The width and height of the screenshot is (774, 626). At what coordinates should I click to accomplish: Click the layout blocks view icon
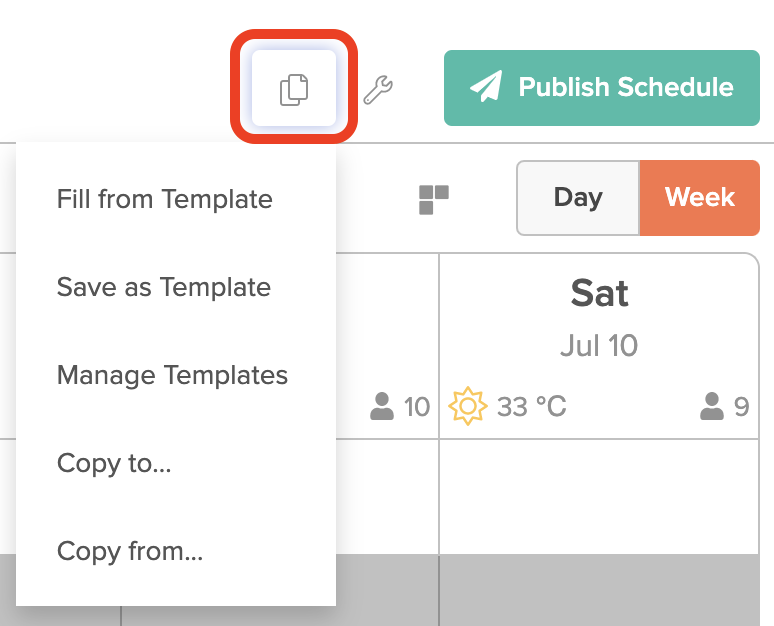(433, 199)
